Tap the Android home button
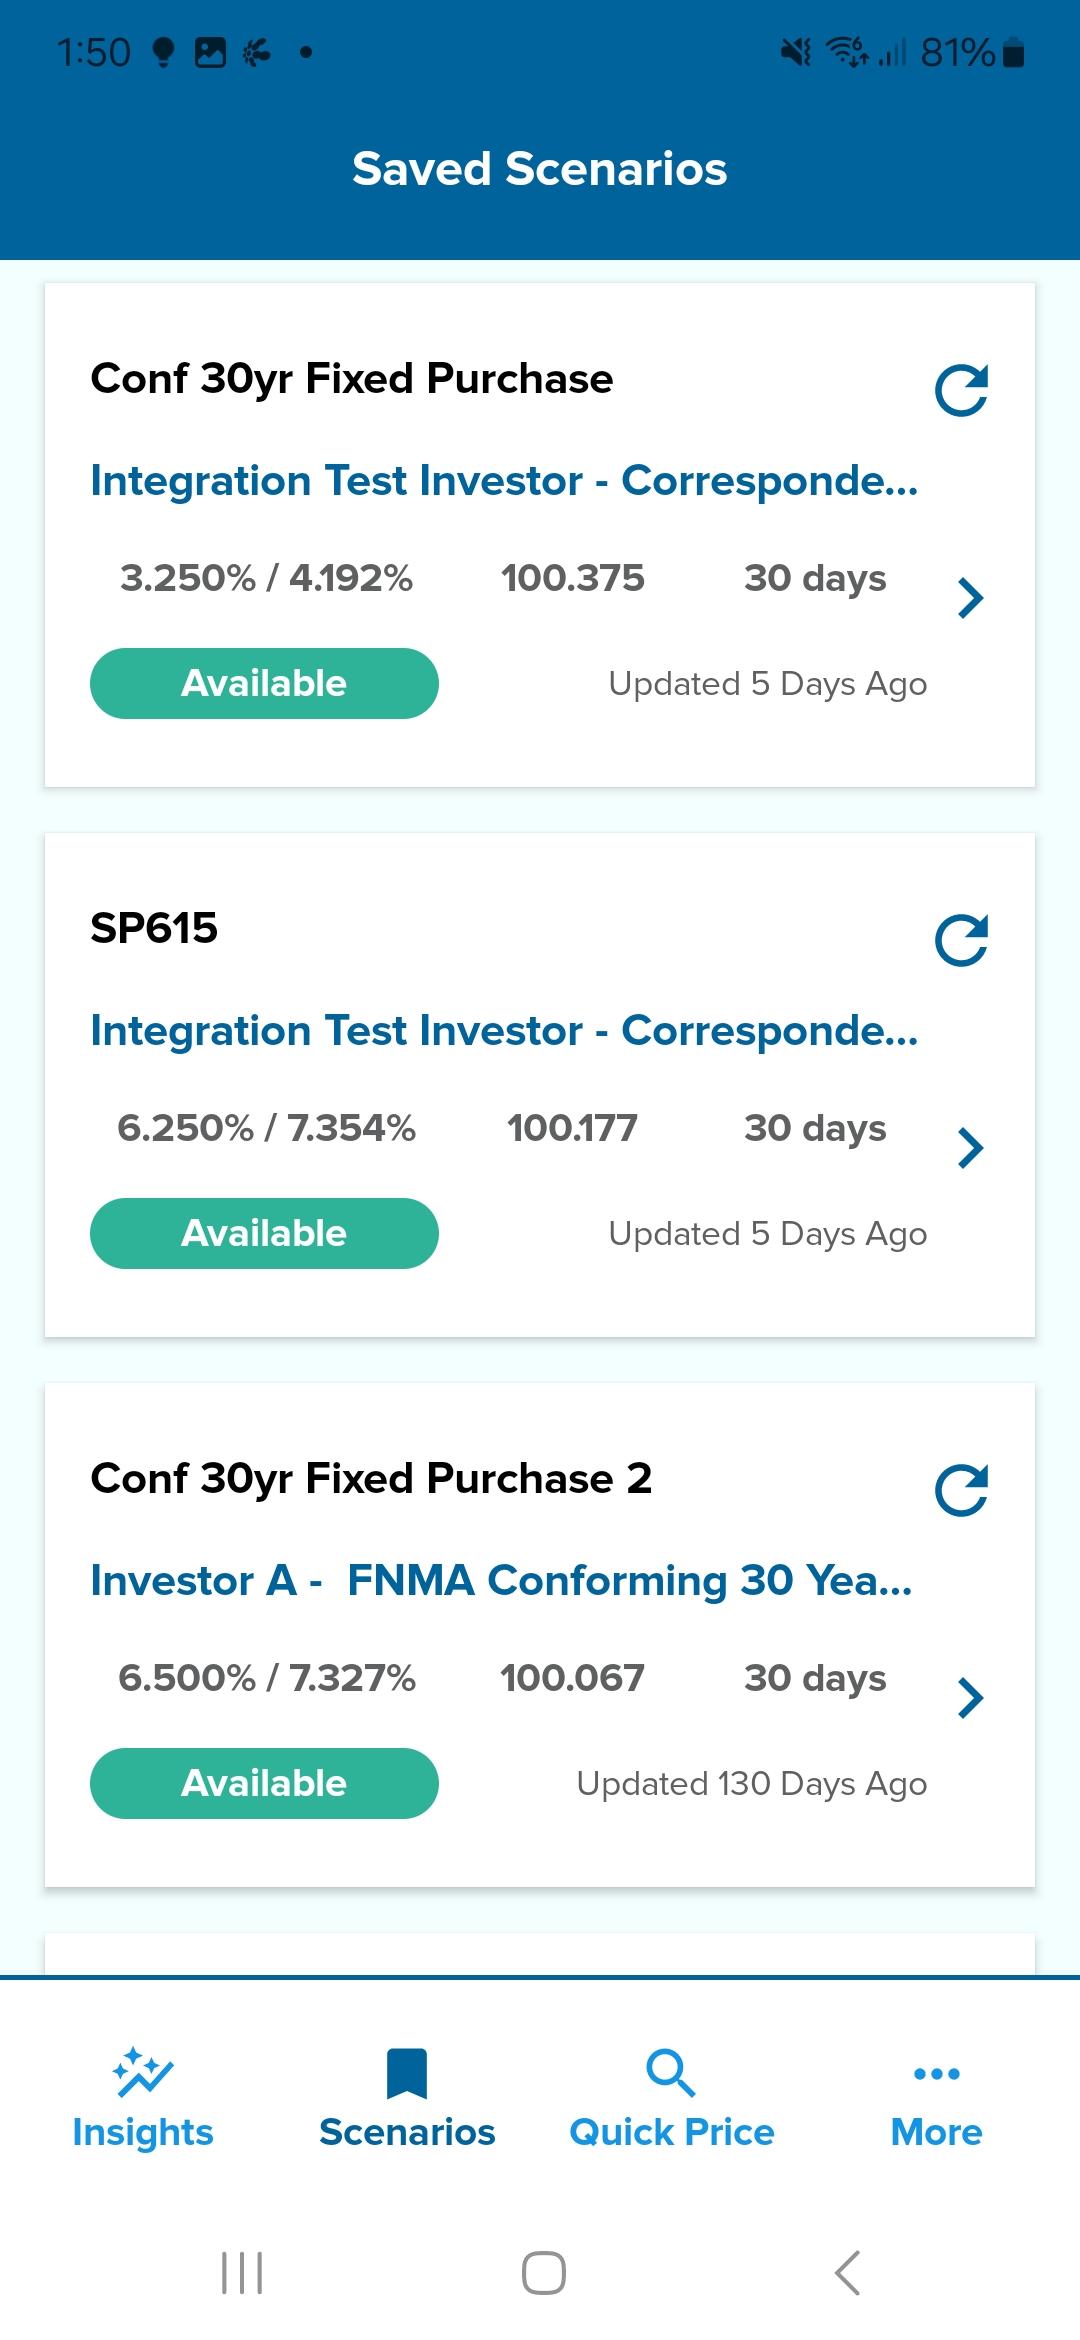Image resolution: width=1080 pixels, height=2340 pixels. pos(544,2273)
